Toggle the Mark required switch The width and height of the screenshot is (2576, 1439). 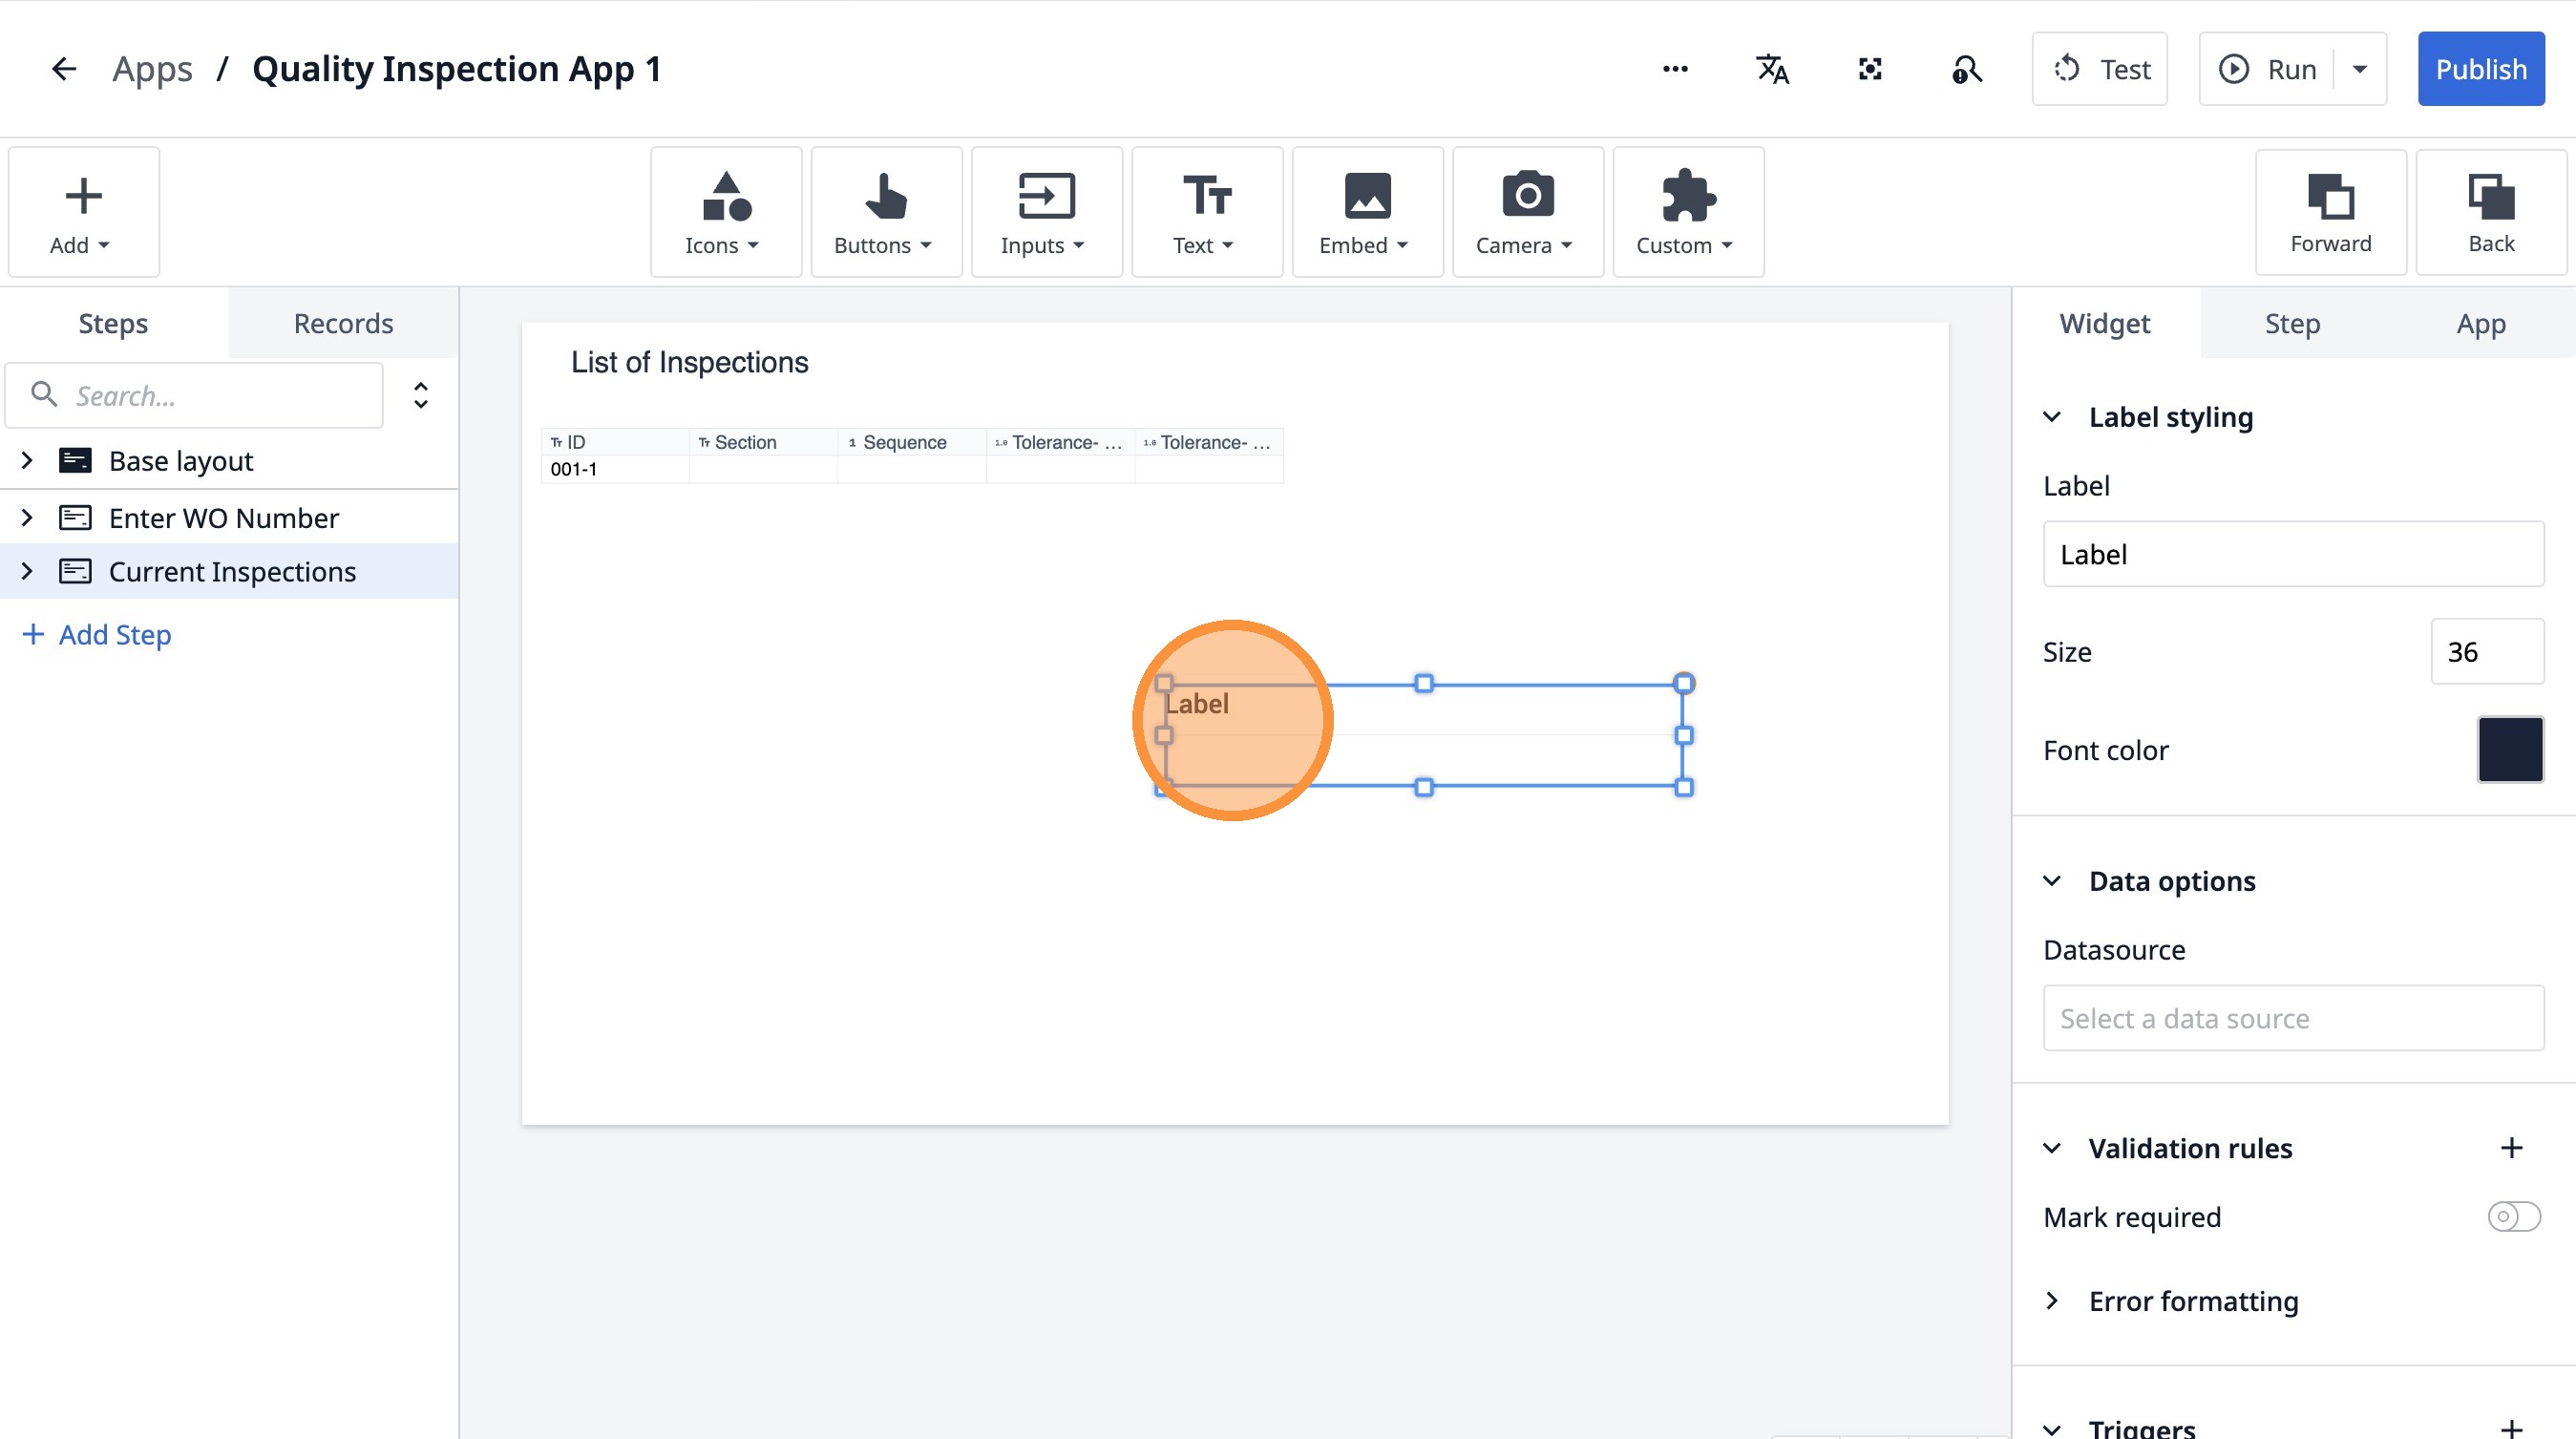pyautogui.click(x=2513, y=1216)
